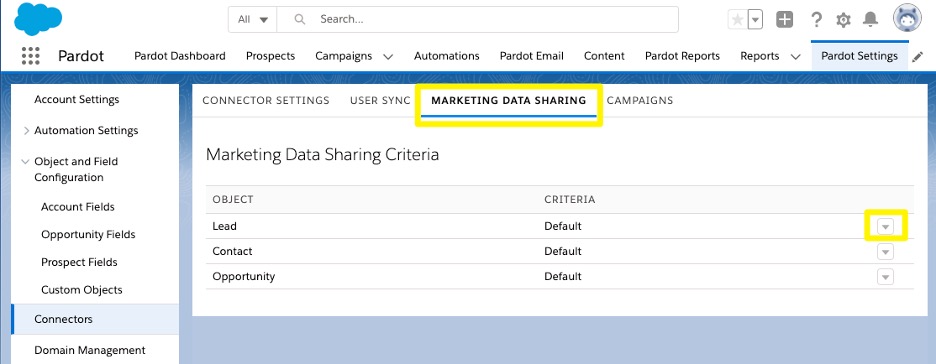Click the Opportunity object cell
Screen dimensions: 936x364
click(244, 276)
